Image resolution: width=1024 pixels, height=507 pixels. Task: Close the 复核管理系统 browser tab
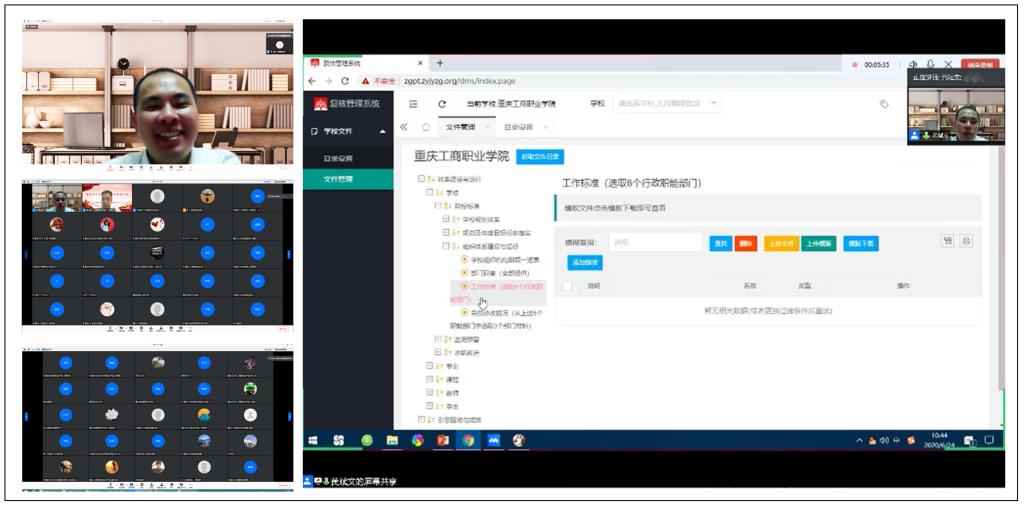pyautogui.click(x=421, y=63)
